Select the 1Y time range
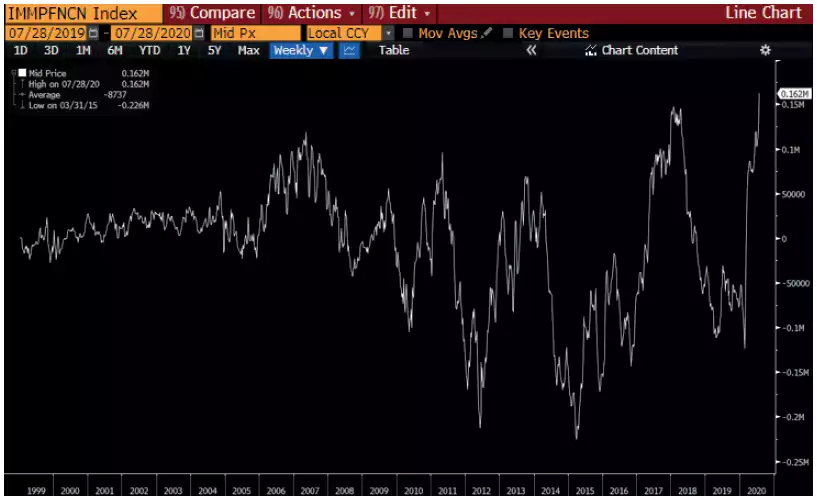 click(184, 51)
